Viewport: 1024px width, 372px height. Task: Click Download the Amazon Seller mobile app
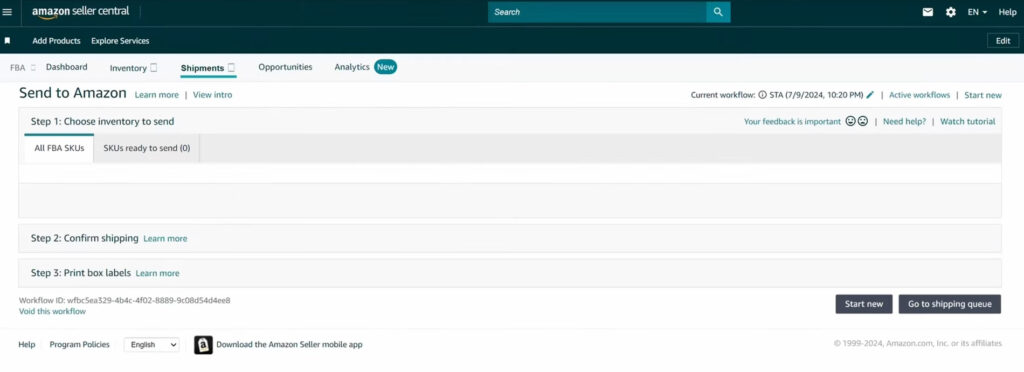tap(289, 345)
